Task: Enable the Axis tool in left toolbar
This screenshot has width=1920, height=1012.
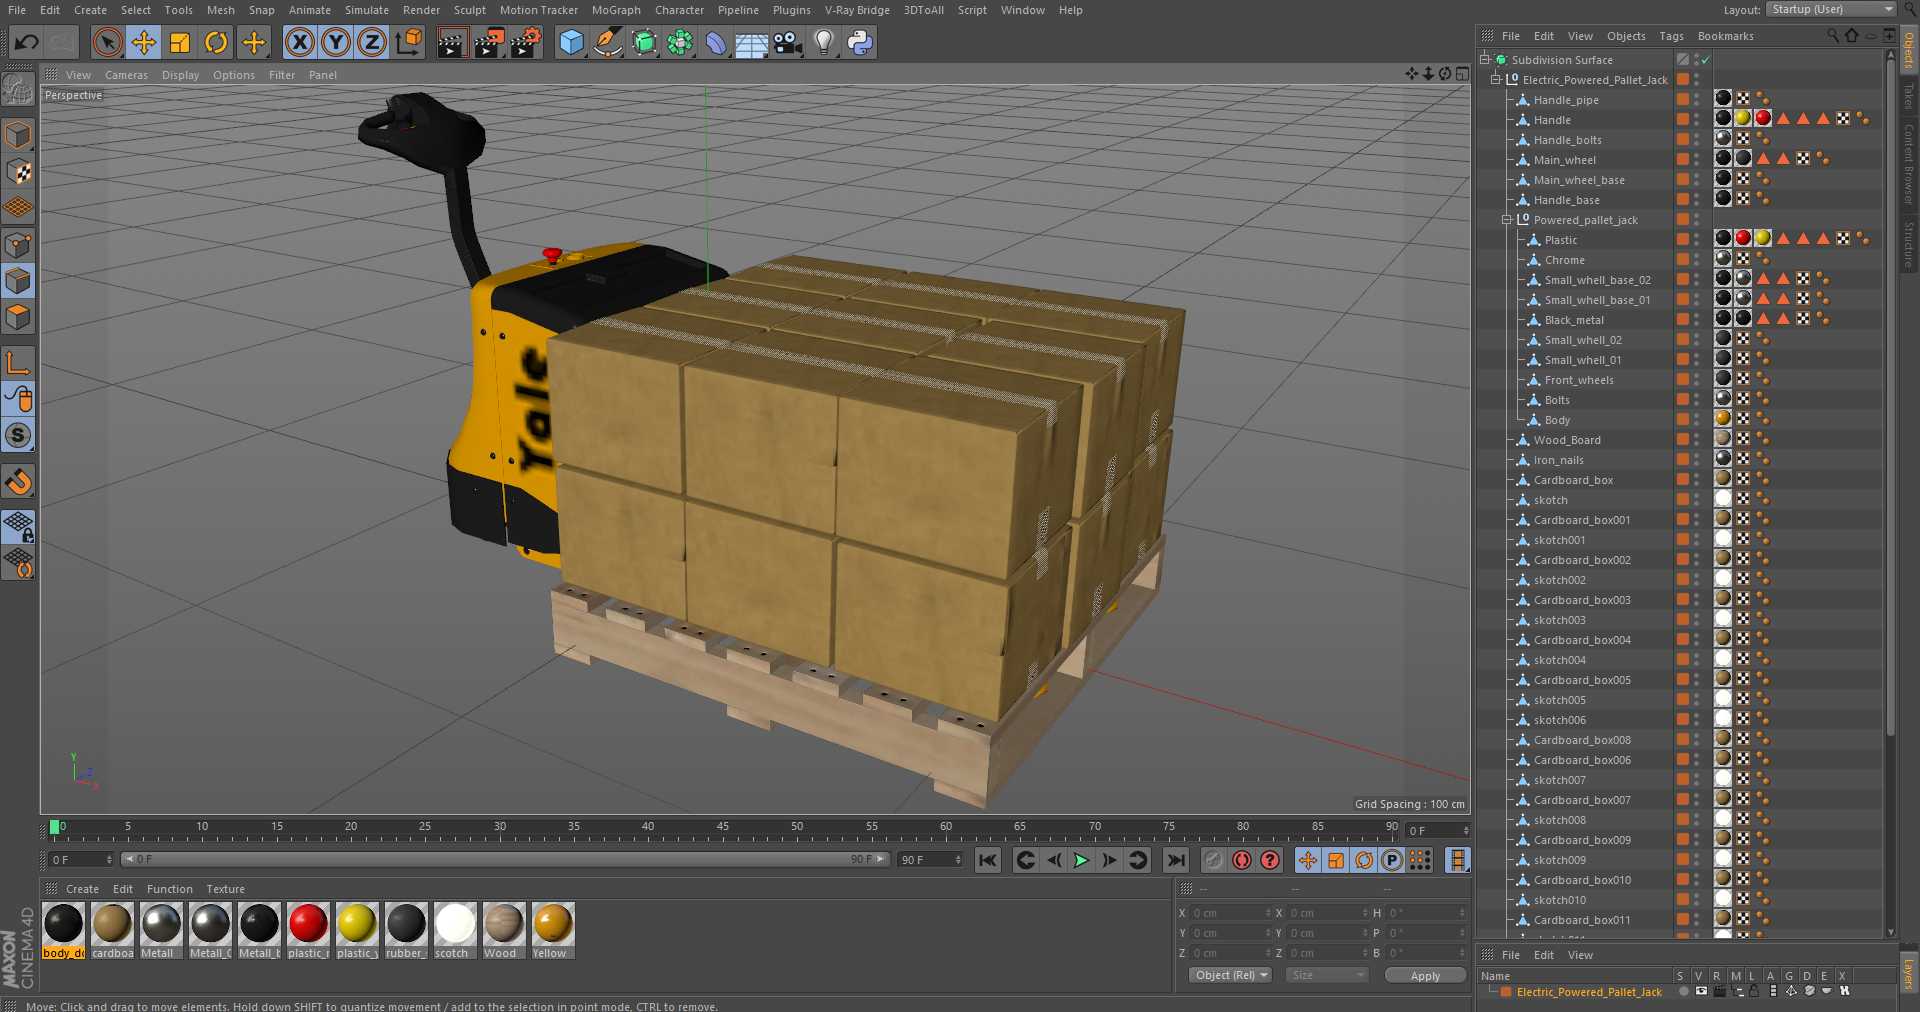Action: 18,363
